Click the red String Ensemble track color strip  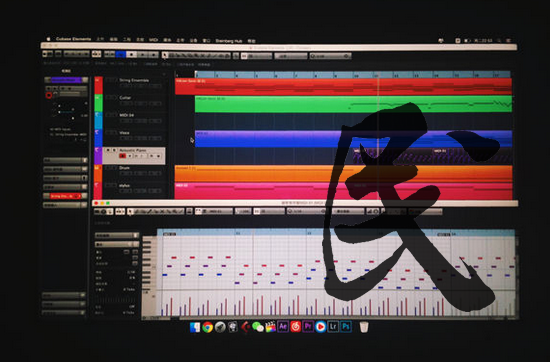[x=99, y=85]
